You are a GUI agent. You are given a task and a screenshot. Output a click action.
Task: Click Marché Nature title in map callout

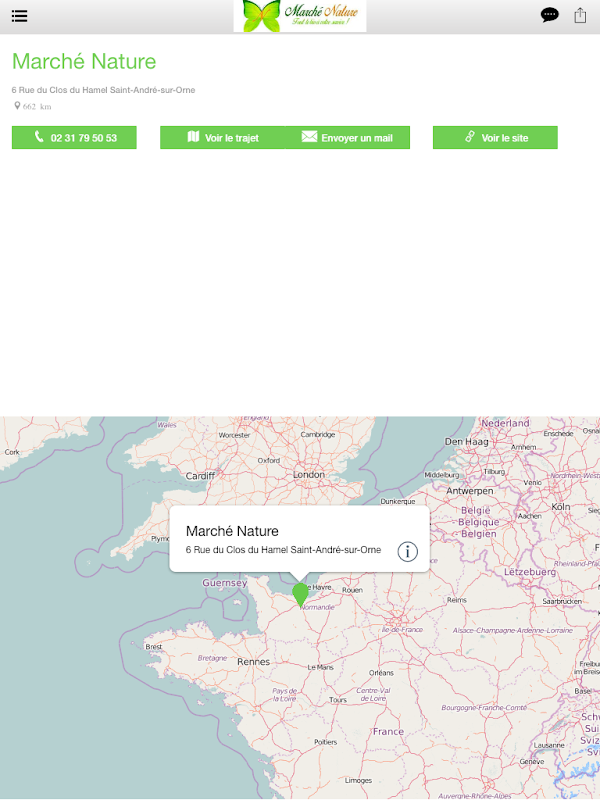click(232, 531)
